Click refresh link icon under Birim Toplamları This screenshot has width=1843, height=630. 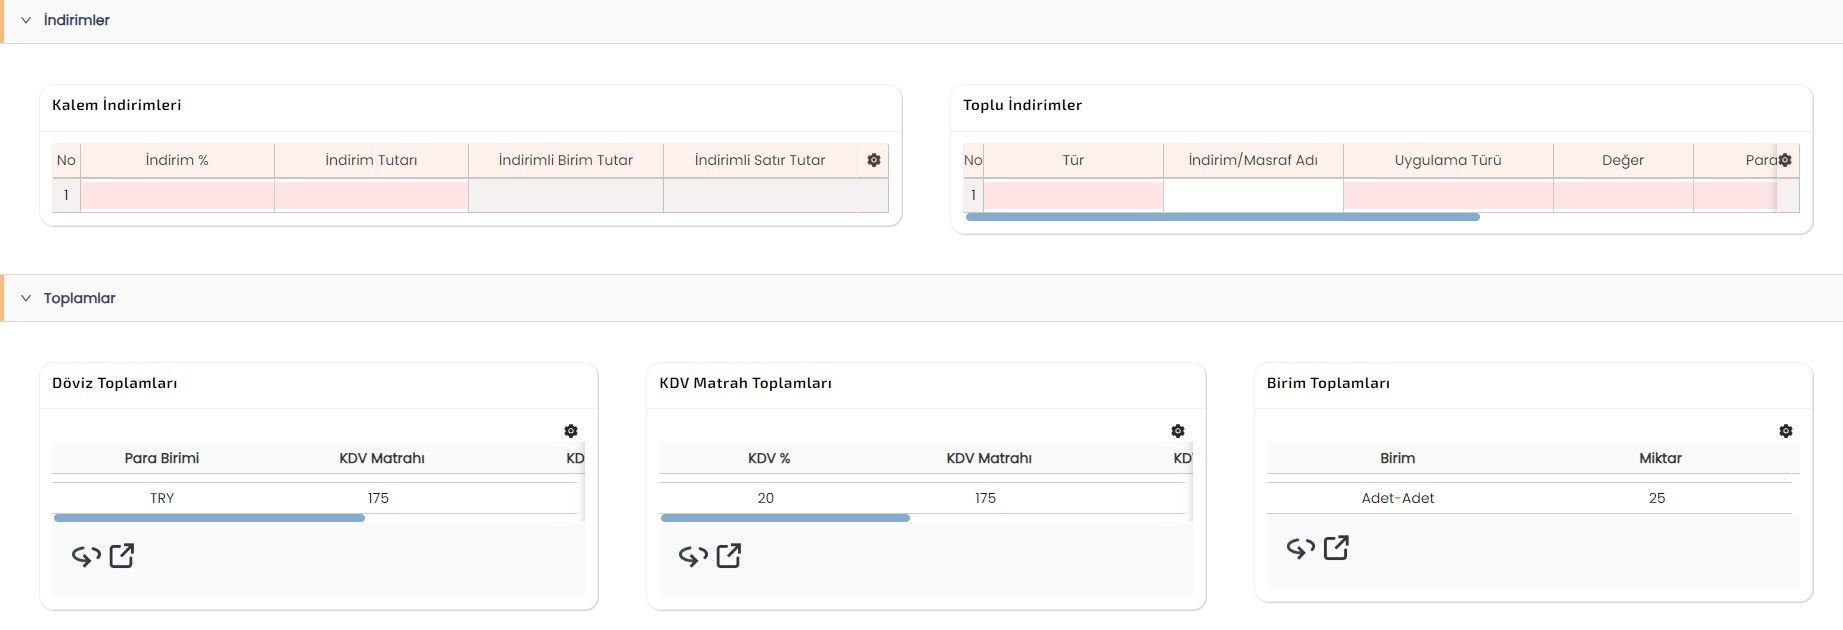pos(1301,548)
